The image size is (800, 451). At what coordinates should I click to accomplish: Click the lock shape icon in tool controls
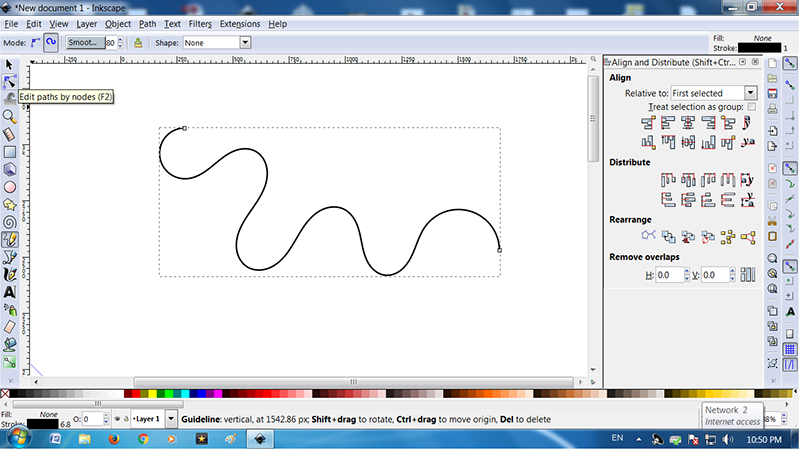(x=138, y=43)
